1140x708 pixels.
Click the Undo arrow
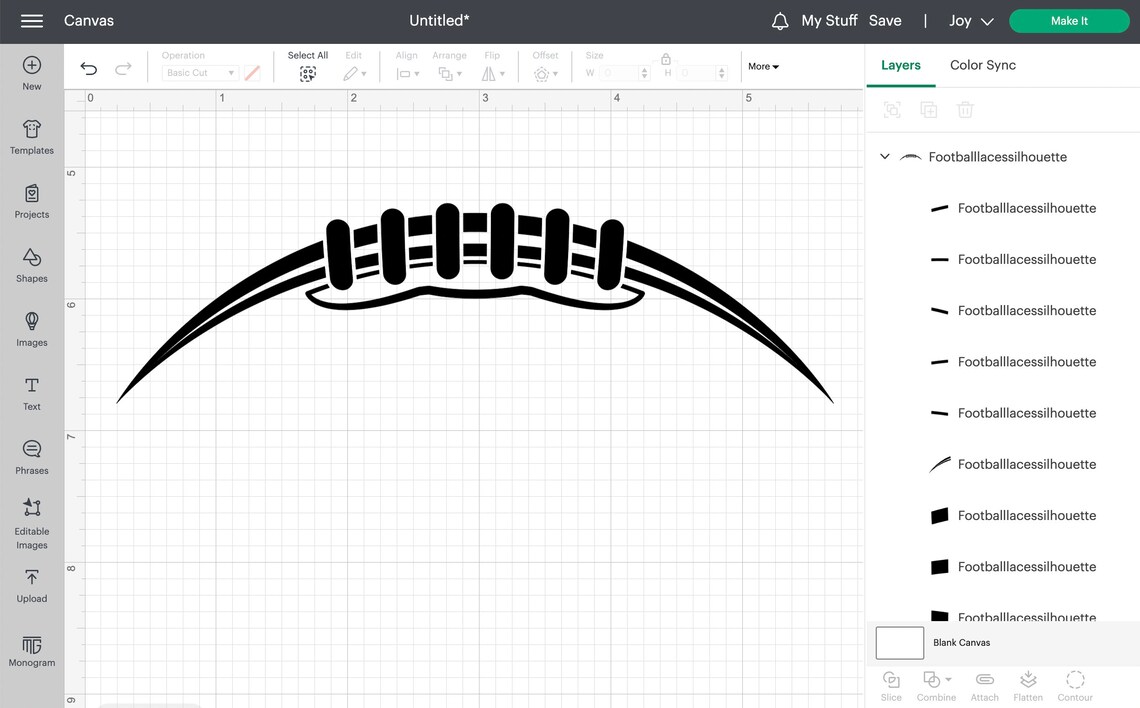[x=88, y=68]
